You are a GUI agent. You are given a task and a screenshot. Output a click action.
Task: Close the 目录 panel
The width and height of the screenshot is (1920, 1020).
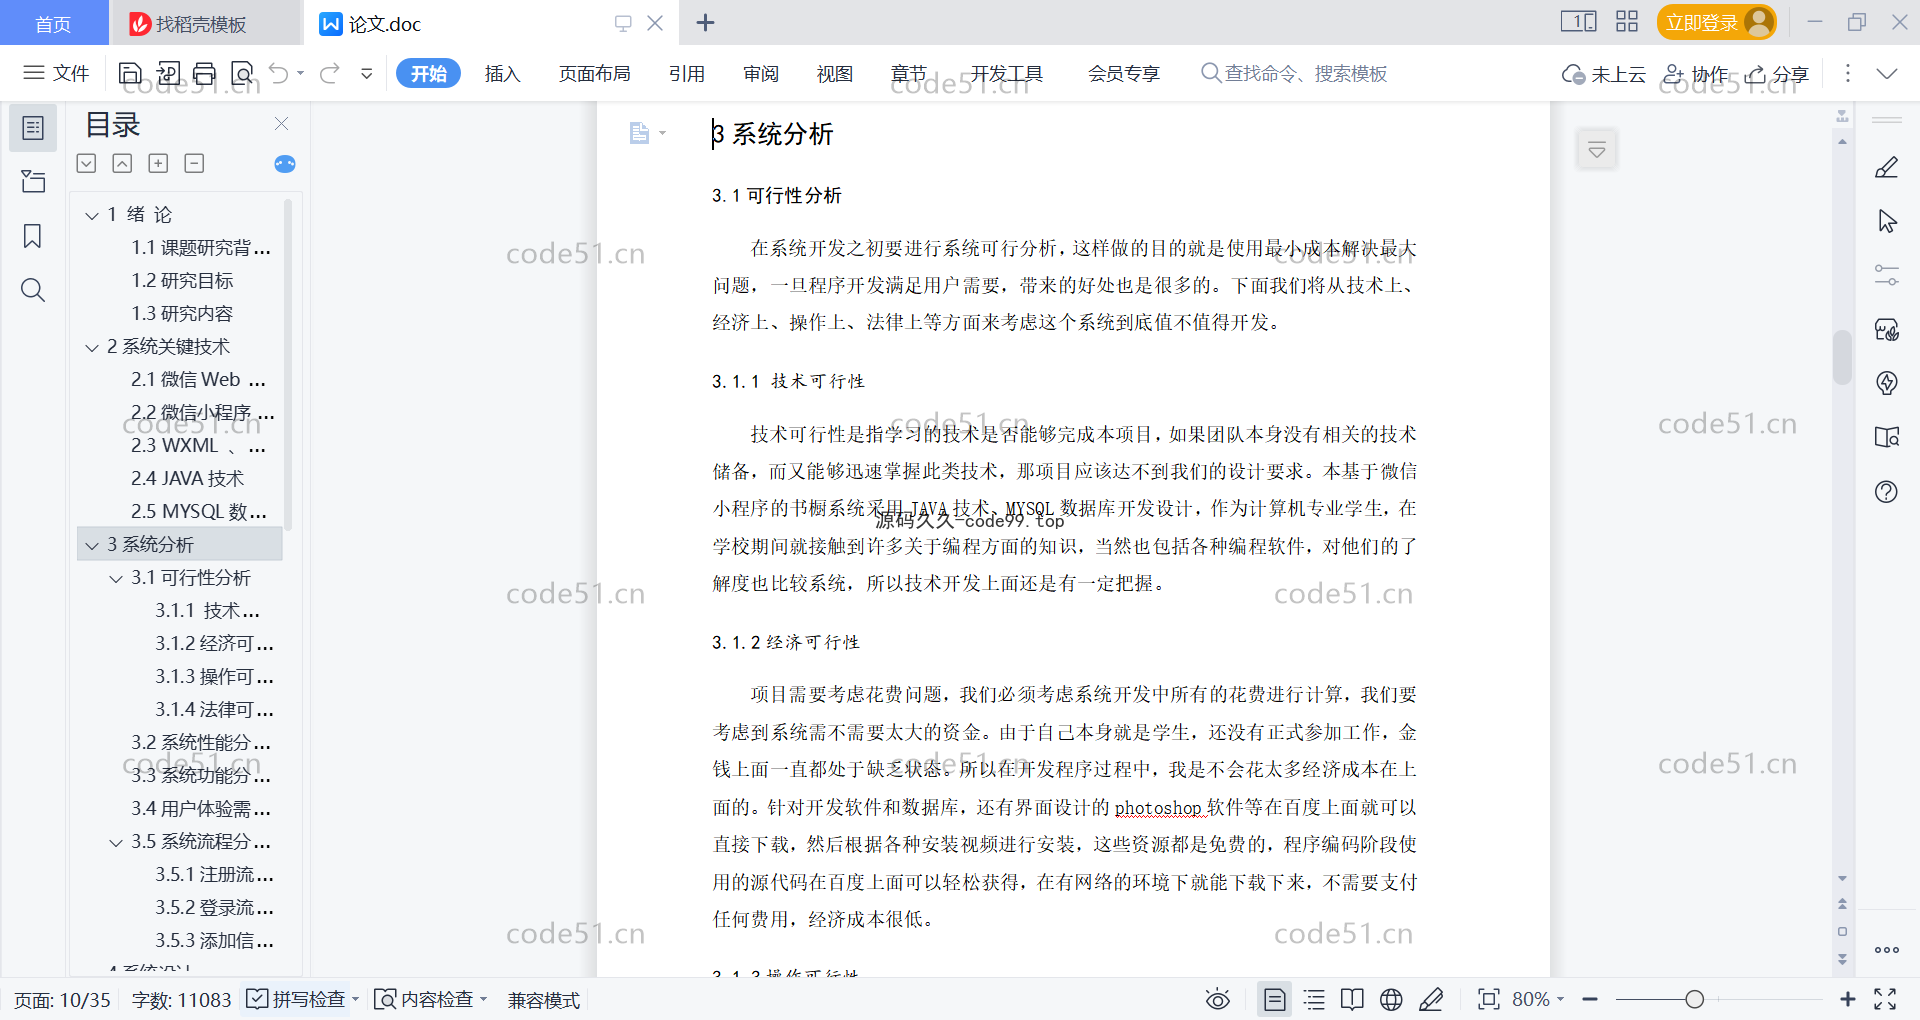281,124
